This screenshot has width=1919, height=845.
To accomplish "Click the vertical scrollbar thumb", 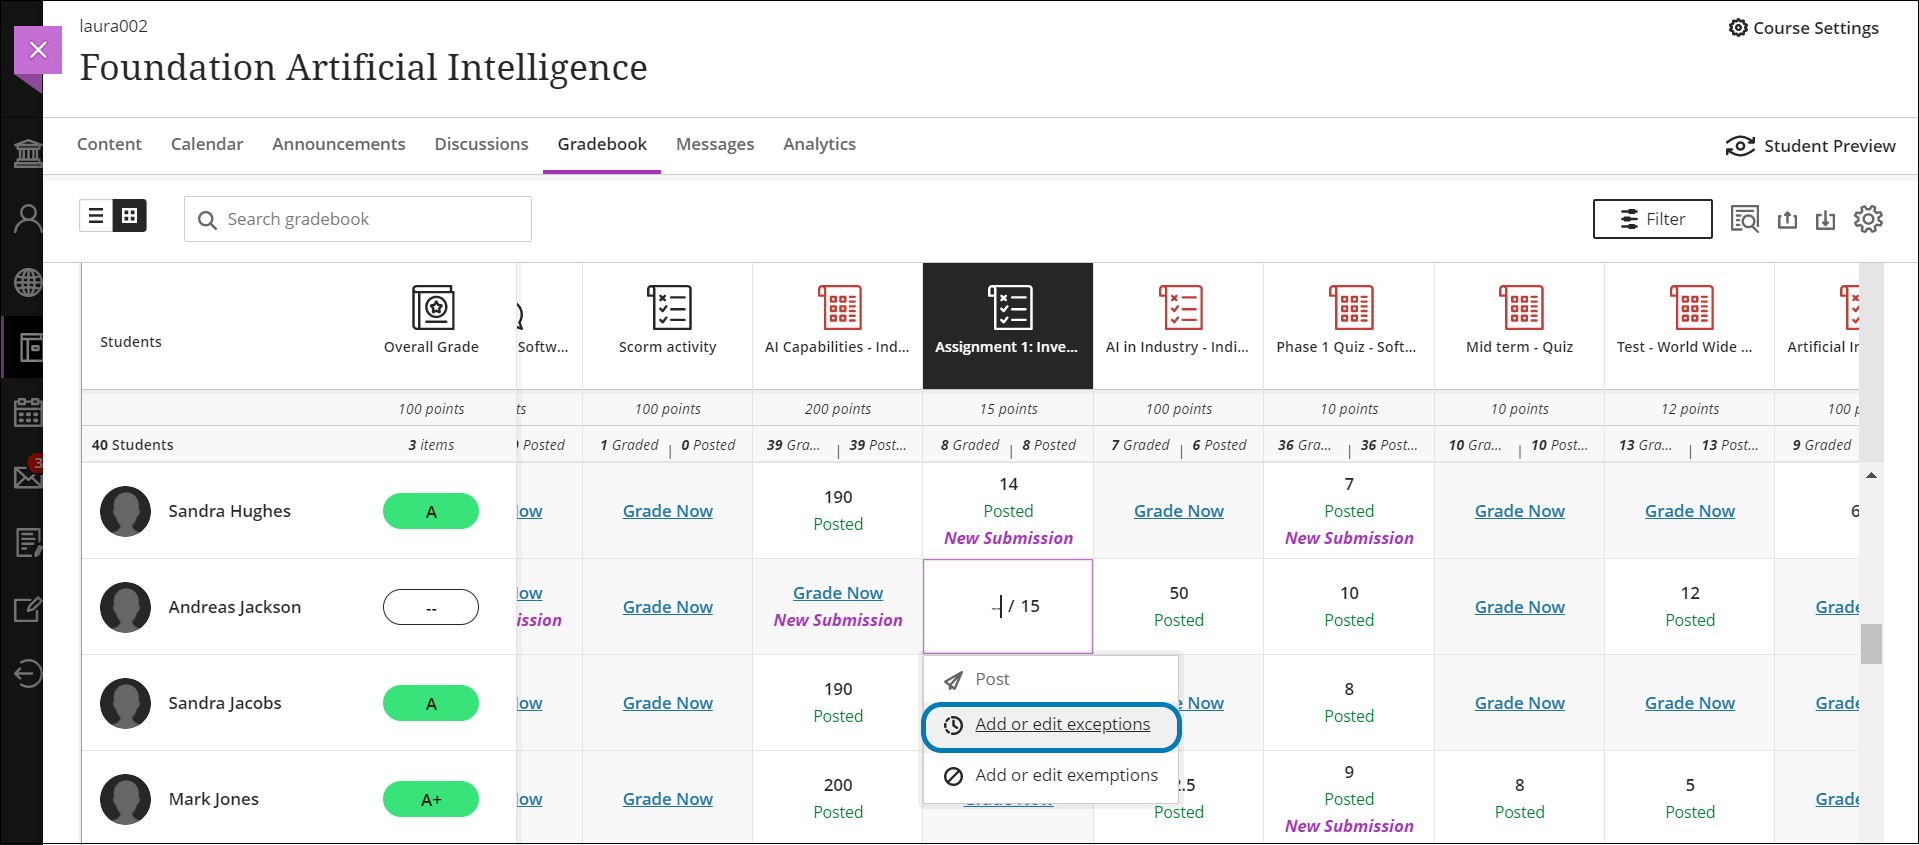I will point(1871,644).
